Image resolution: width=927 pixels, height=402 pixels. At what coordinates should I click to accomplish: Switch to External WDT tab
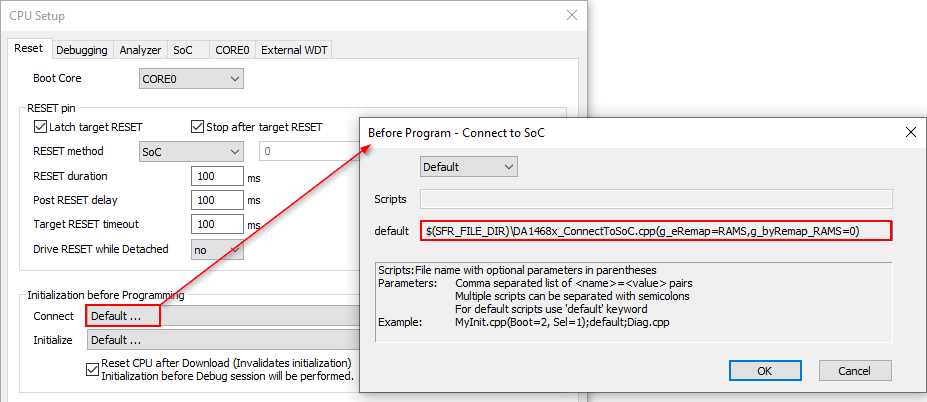(294, 50)
